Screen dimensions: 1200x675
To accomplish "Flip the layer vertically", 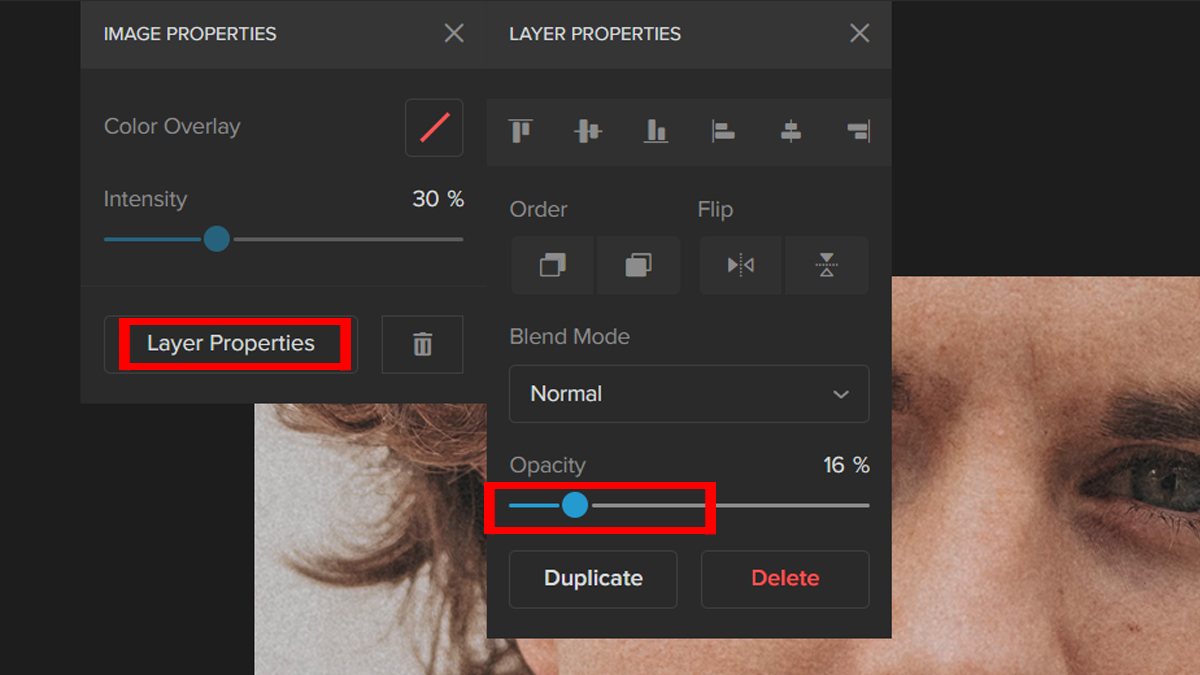I will [x=826, y=265].
